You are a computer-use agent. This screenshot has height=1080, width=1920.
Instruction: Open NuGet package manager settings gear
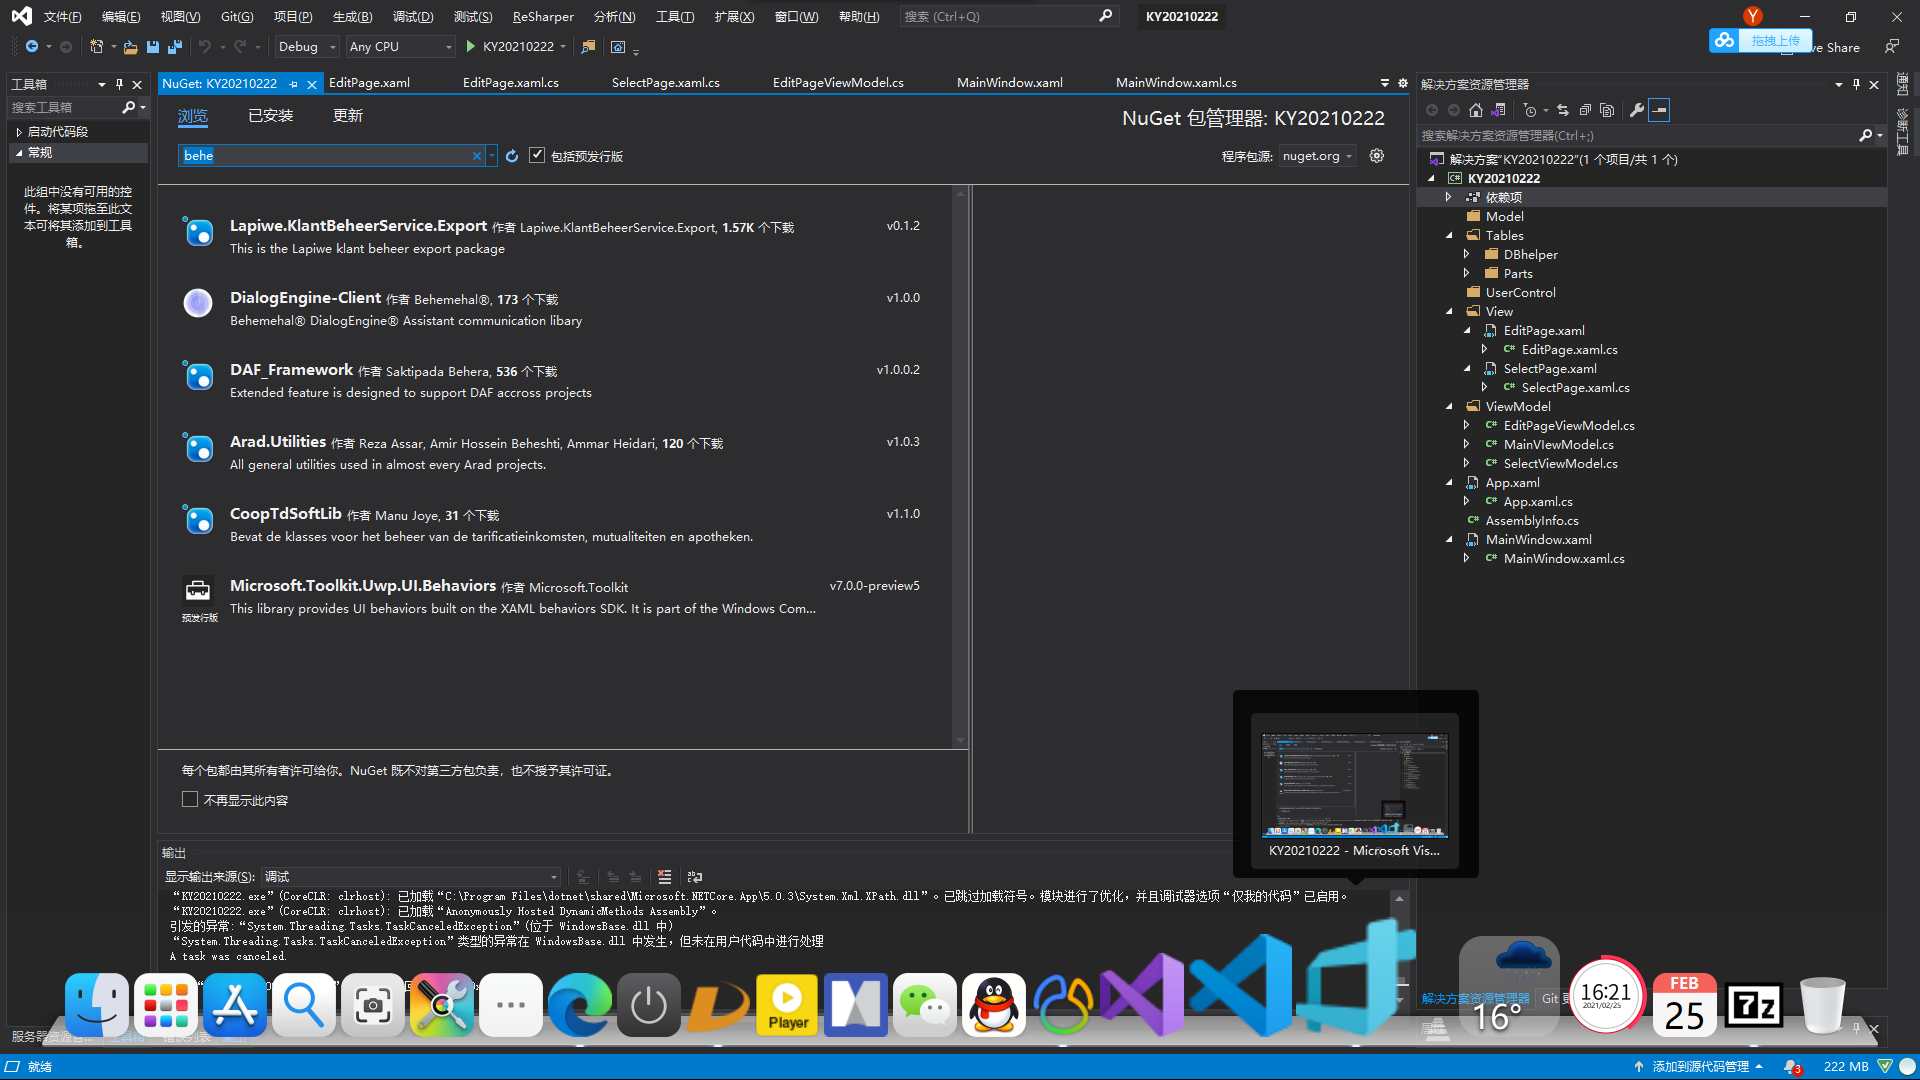(x=1377, y=156)
